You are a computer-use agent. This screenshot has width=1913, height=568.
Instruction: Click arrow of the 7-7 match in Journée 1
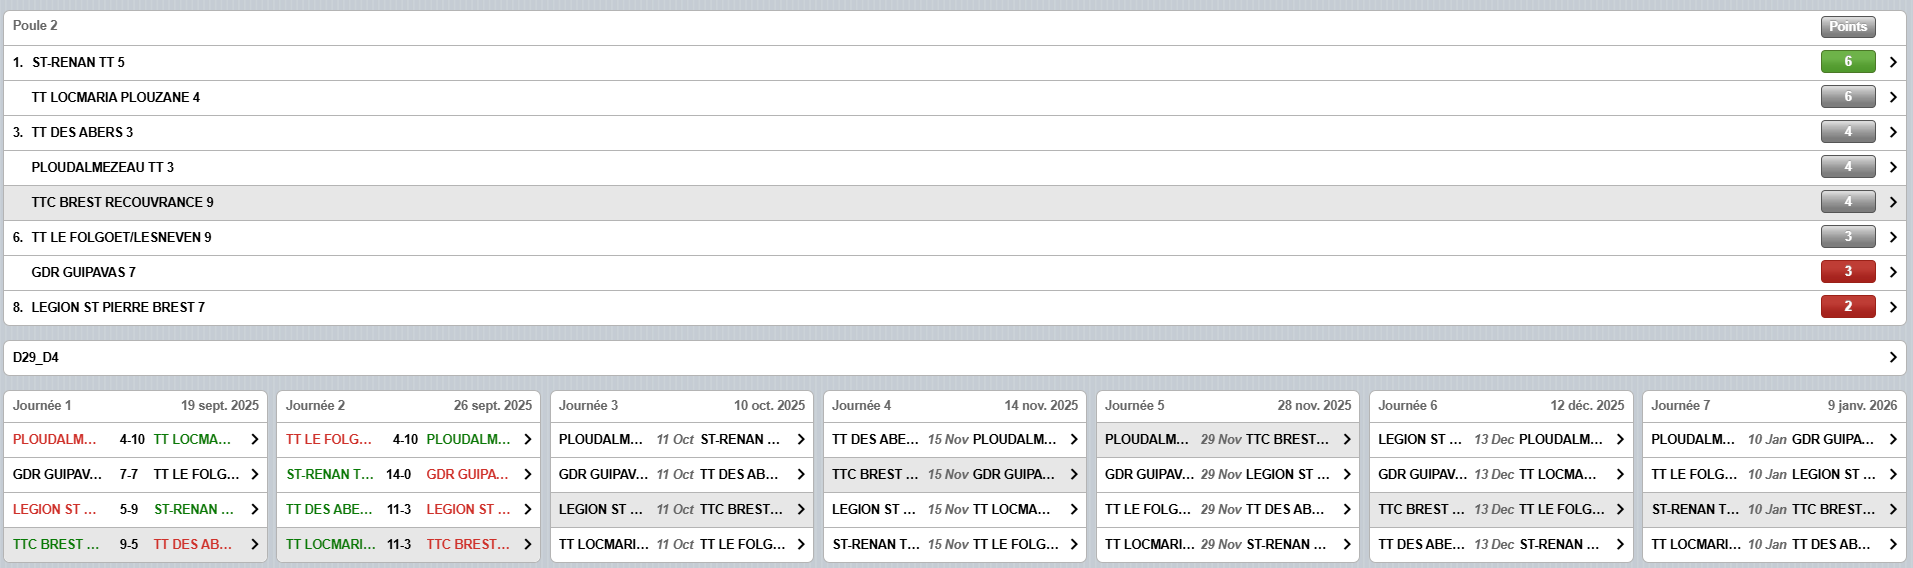coord(255,474)
